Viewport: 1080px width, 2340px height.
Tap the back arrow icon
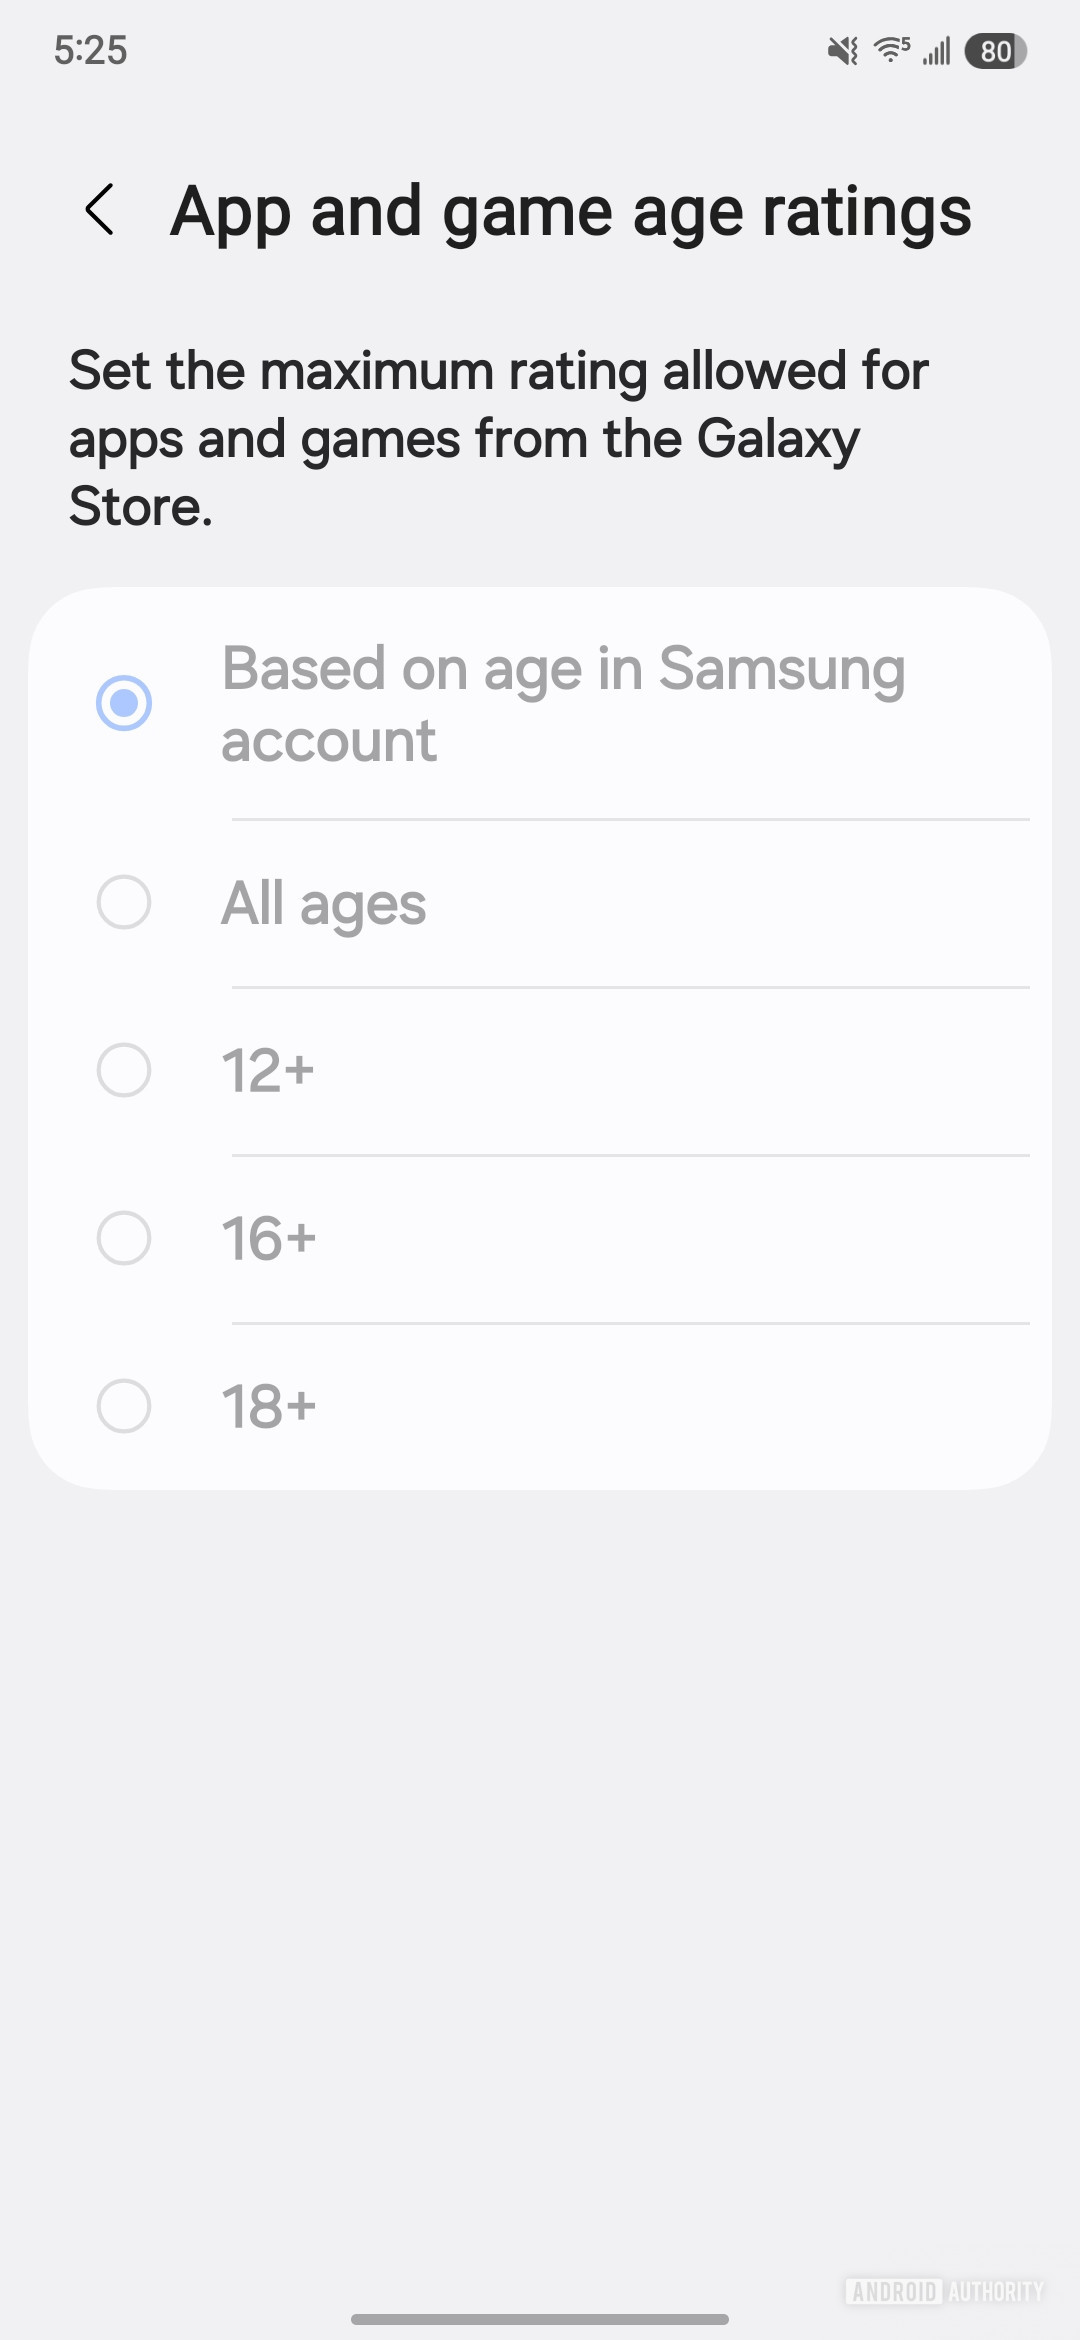click(100, 210)
